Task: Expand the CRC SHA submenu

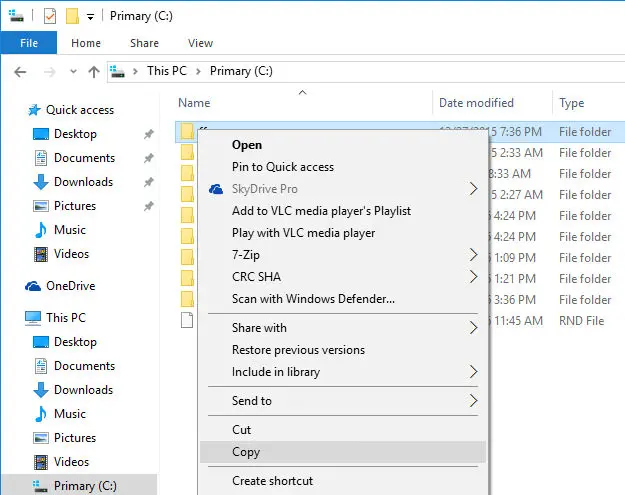Action: (342, 277)
